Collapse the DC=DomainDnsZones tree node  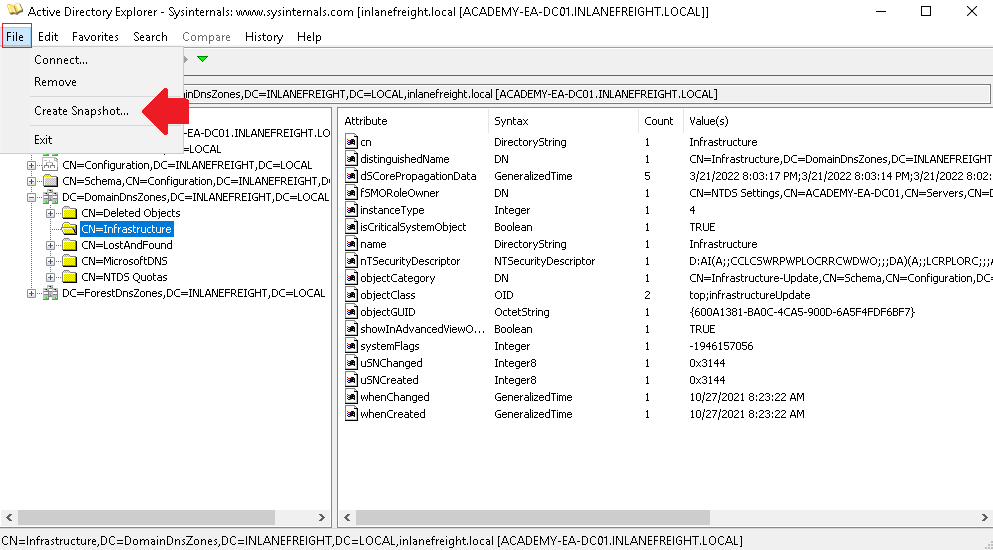tap(31, 197)
